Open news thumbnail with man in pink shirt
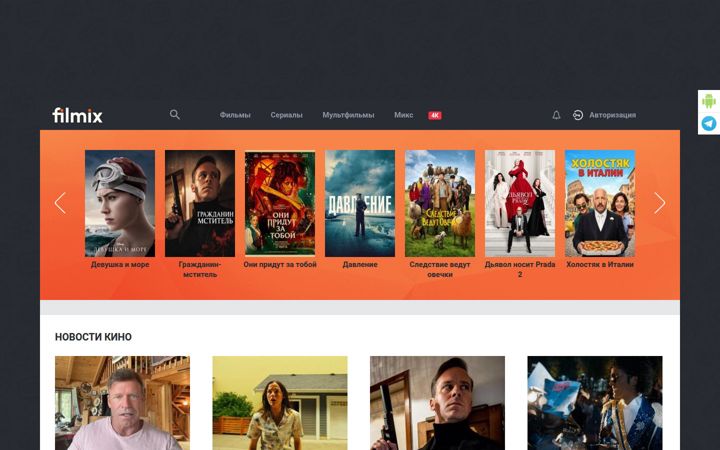 [122, 403]
